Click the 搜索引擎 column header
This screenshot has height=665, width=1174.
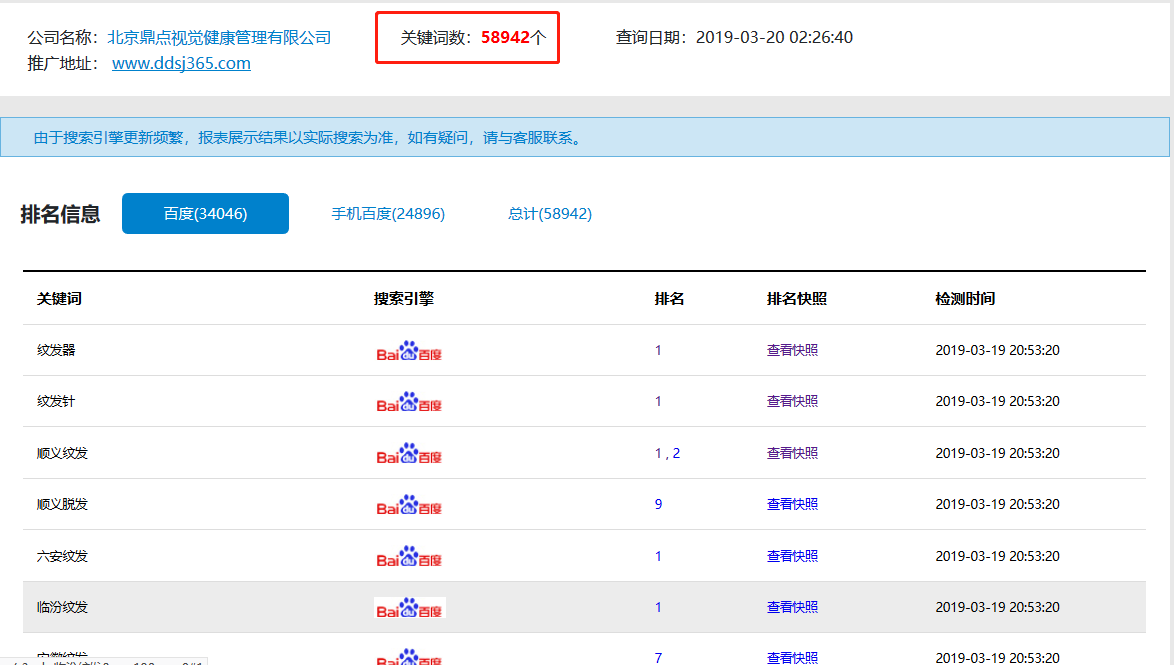(404, 299)
